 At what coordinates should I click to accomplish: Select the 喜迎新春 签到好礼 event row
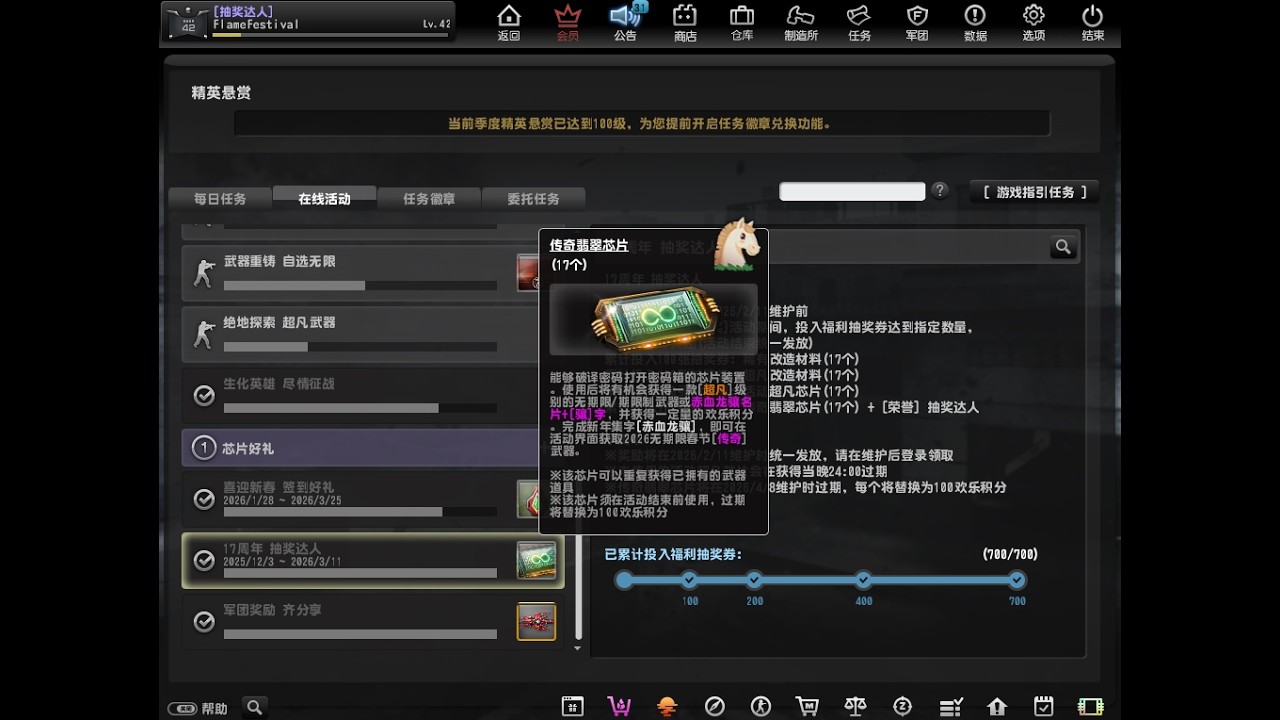[x=362, y=498]
